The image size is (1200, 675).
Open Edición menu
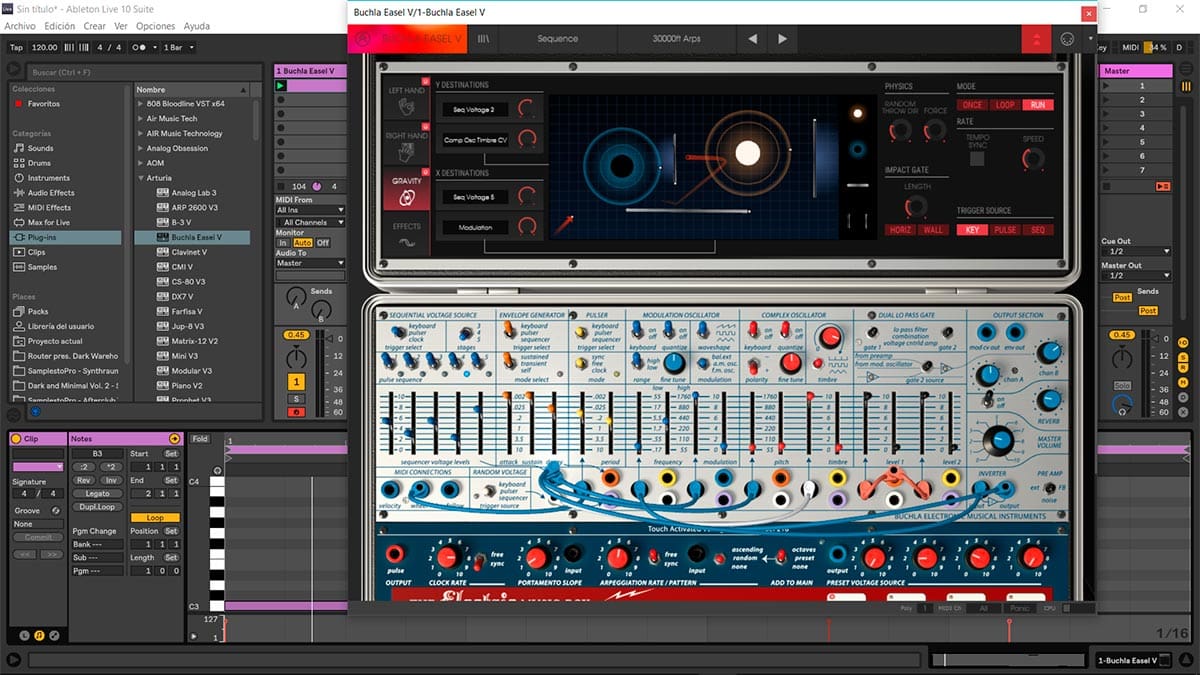pos(60,26)
